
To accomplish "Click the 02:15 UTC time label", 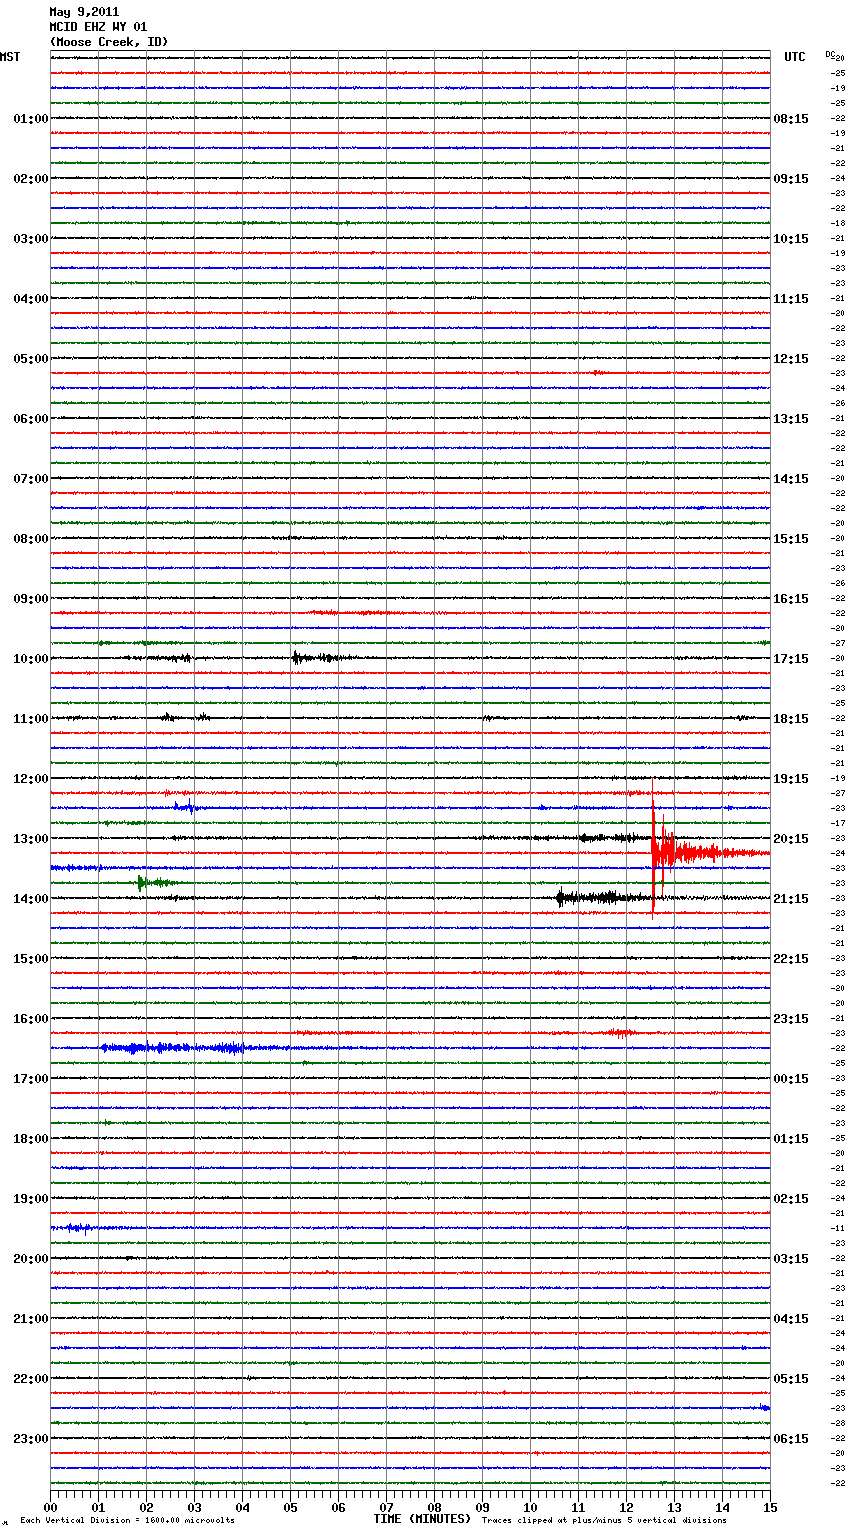I will point(791,1198).
